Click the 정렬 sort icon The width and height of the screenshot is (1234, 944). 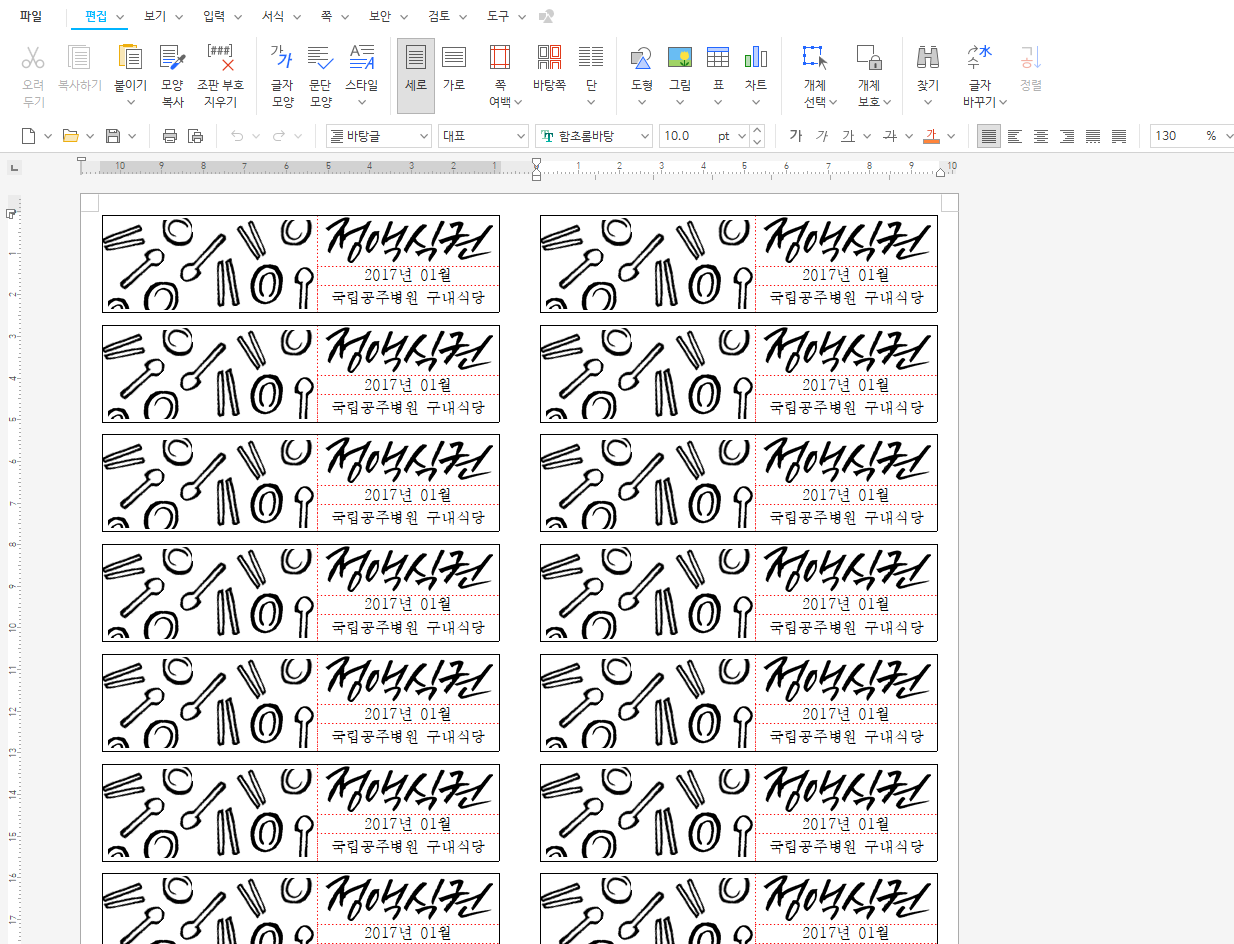pos(1031,58)
